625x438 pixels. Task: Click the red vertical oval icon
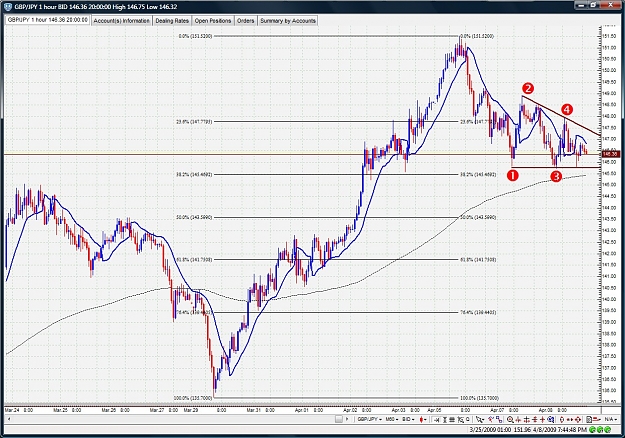click(562, 419)
